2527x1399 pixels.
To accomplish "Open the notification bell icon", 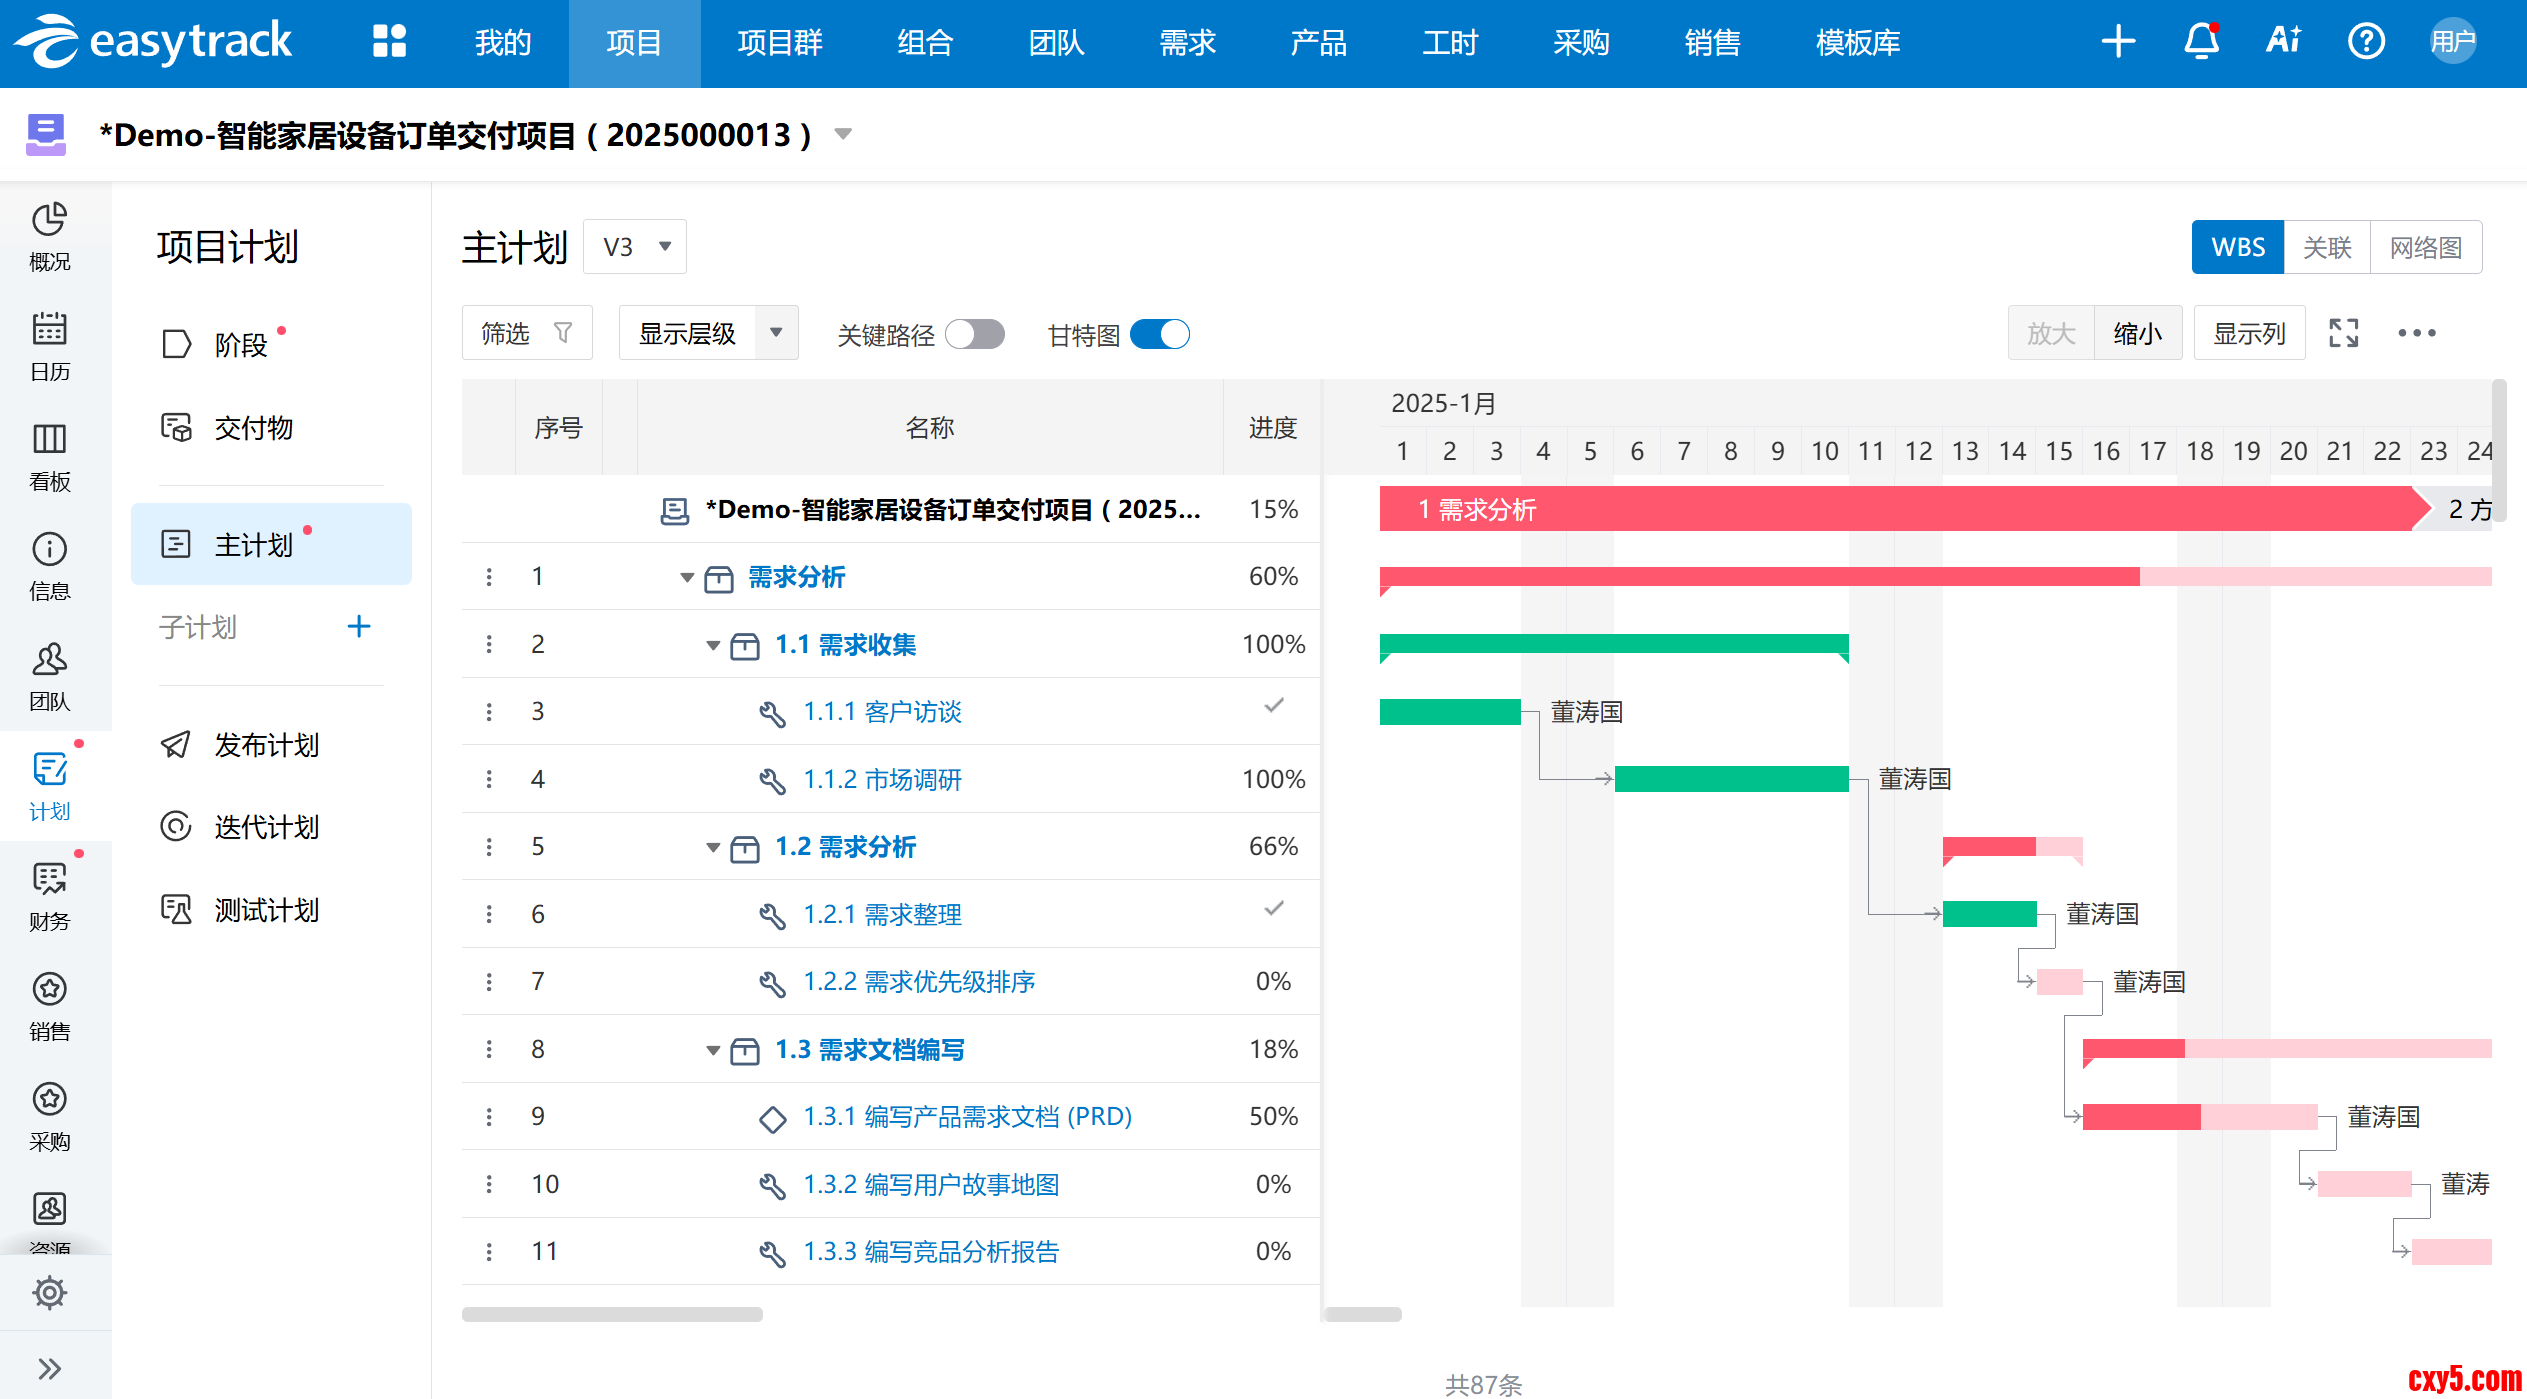I will 2200,42.
